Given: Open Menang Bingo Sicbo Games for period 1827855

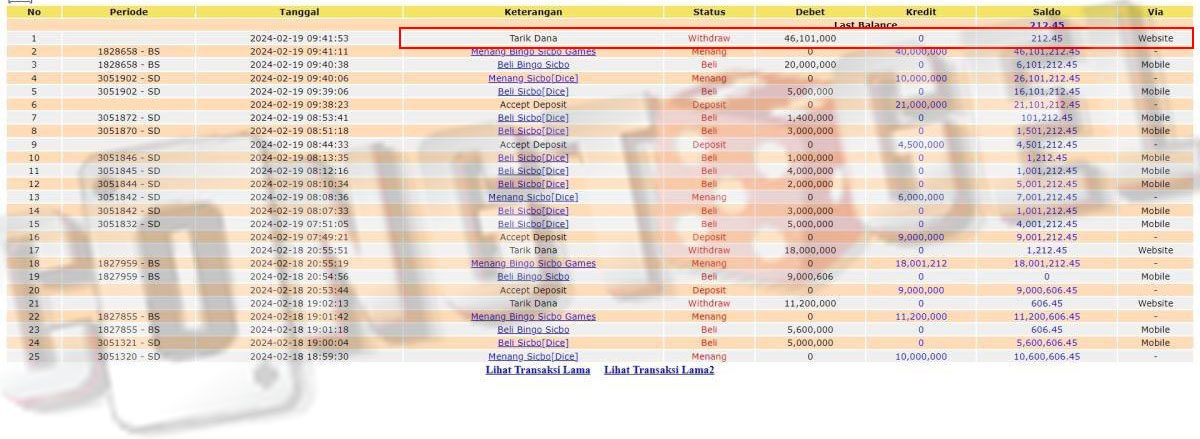Looking at the screenshot, I should coord(533,316).
